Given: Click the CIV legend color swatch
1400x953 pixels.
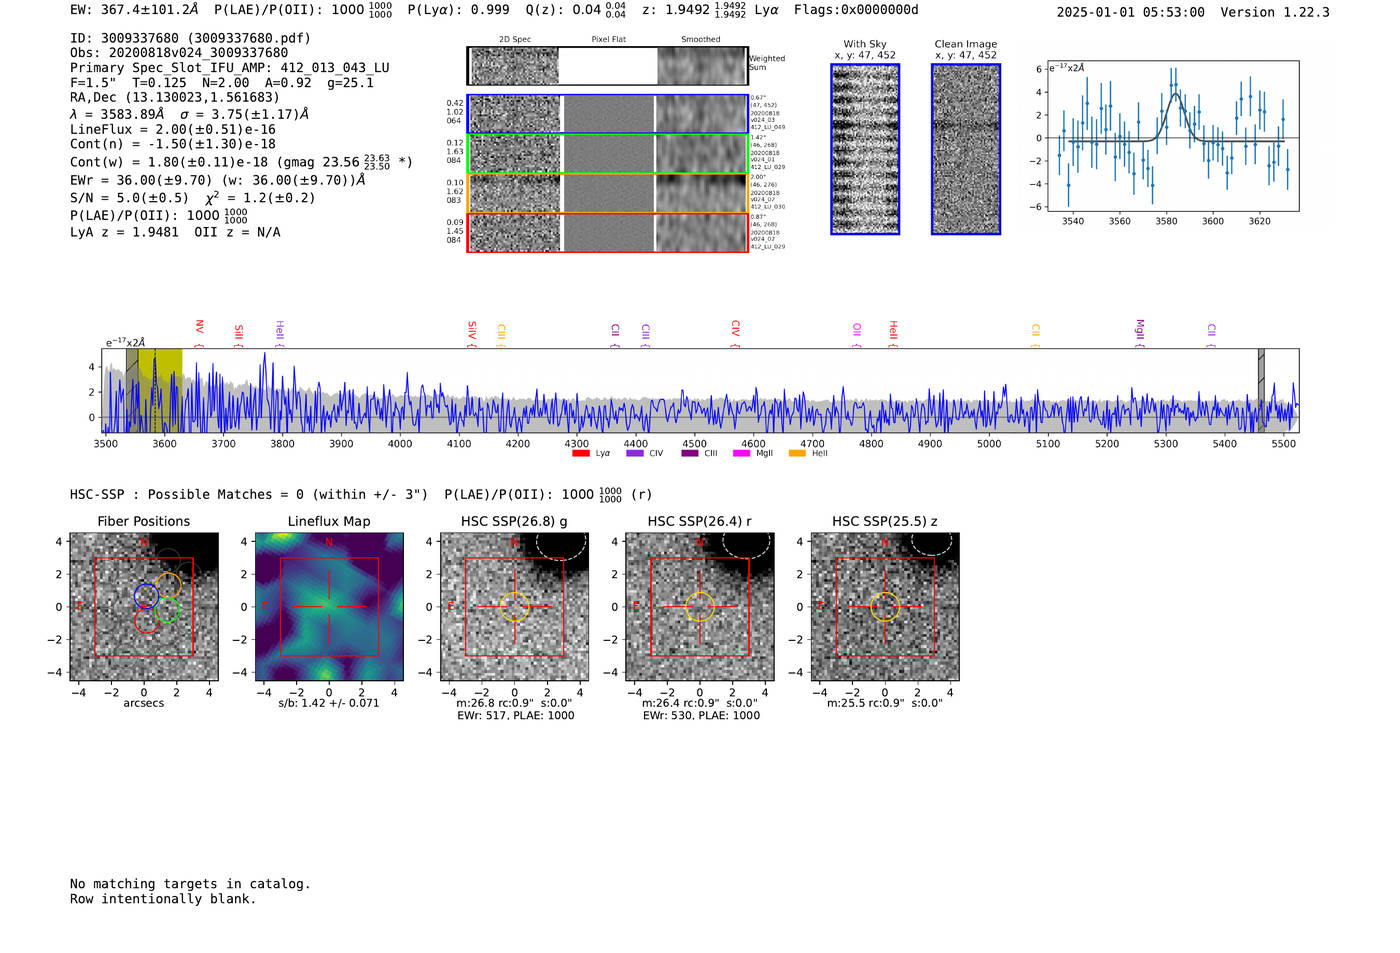Looking at the screenshot, I should 635,454.
